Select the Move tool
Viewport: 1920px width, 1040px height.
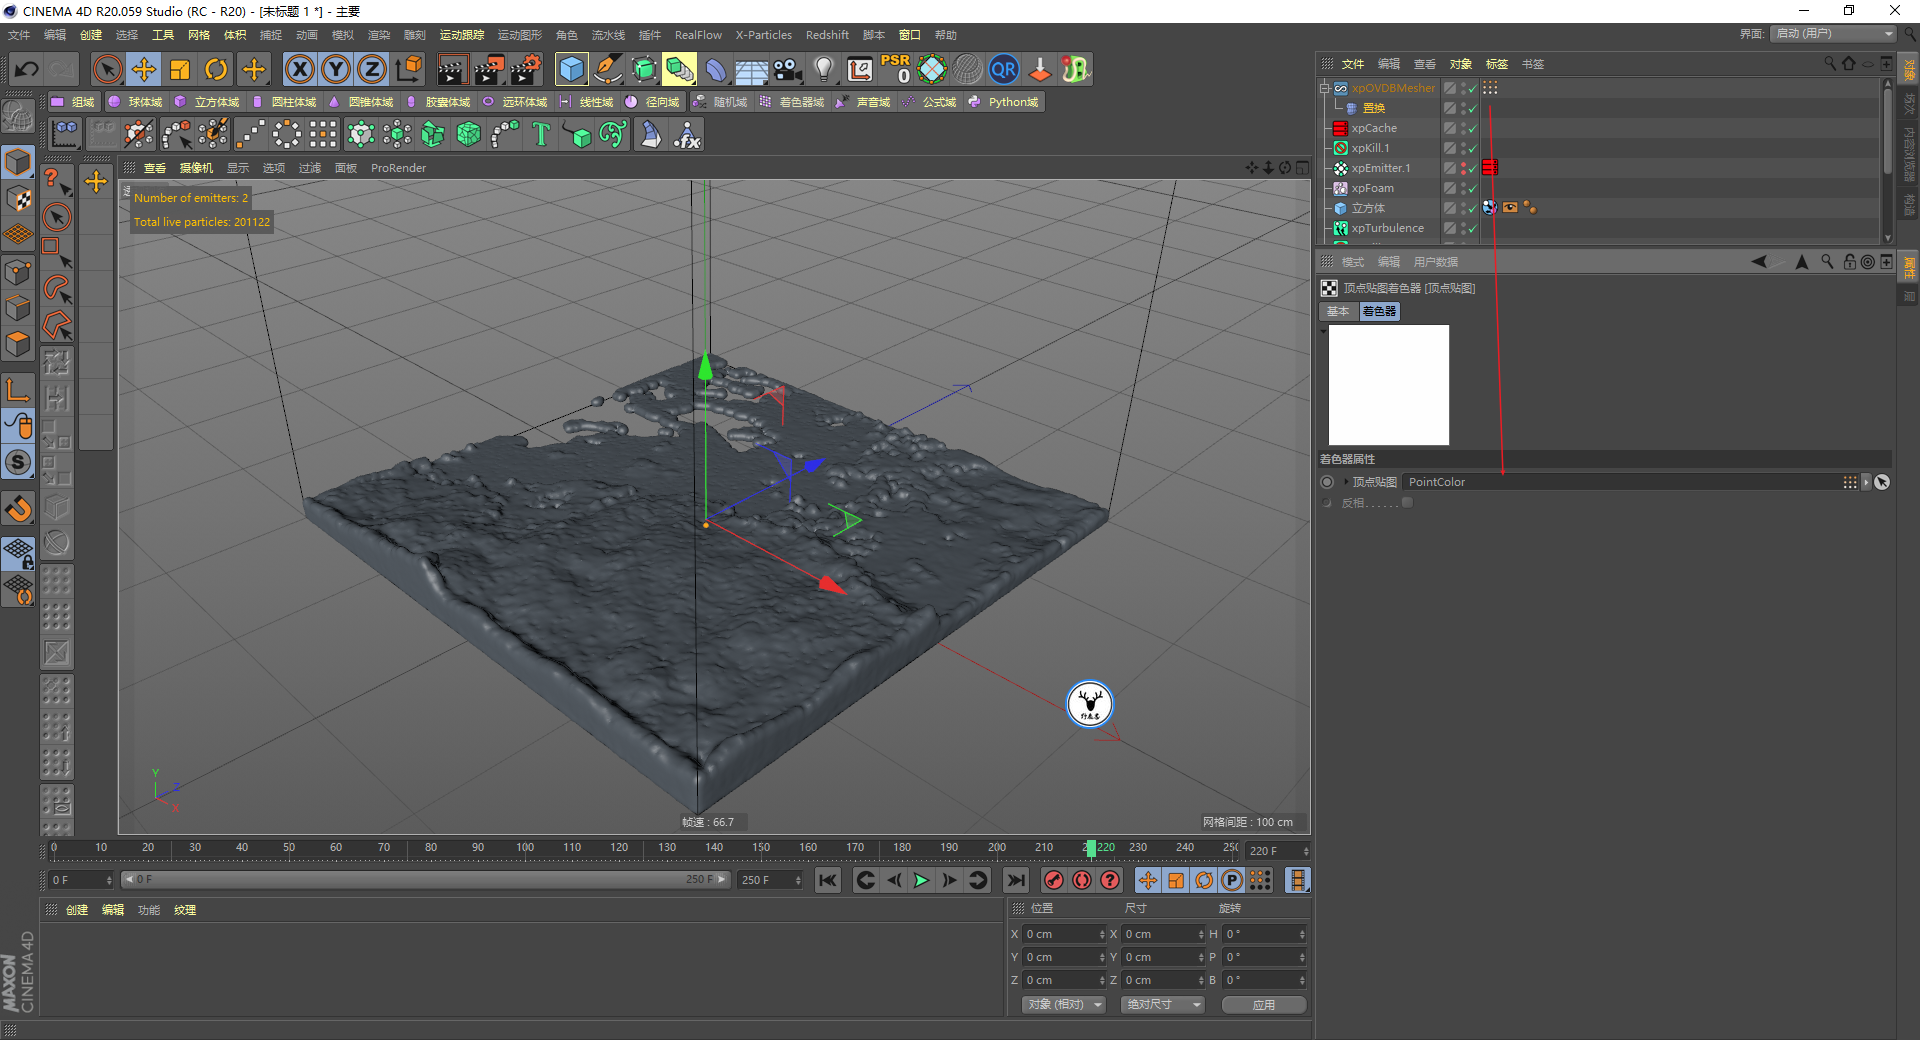coord(144,69)
